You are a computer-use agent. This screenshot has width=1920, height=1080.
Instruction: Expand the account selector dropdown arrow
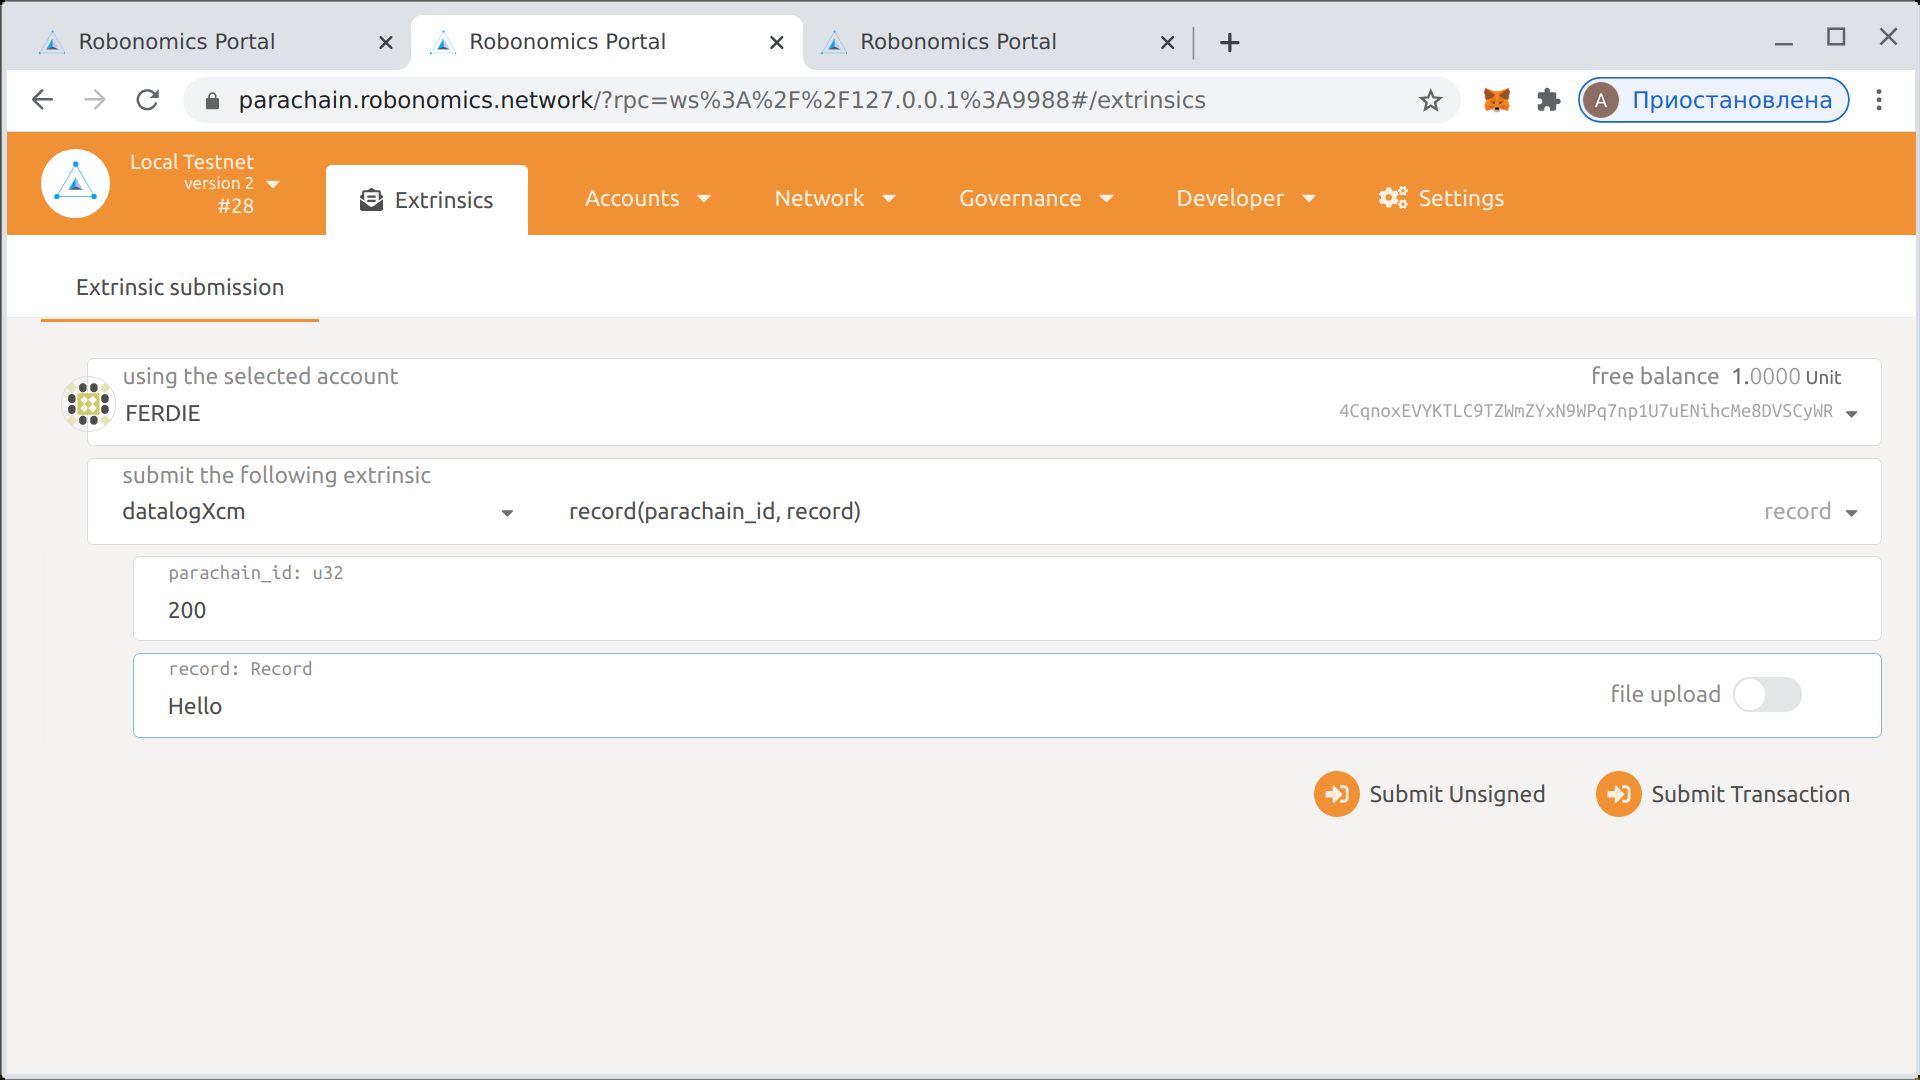tap(1851, 413)
